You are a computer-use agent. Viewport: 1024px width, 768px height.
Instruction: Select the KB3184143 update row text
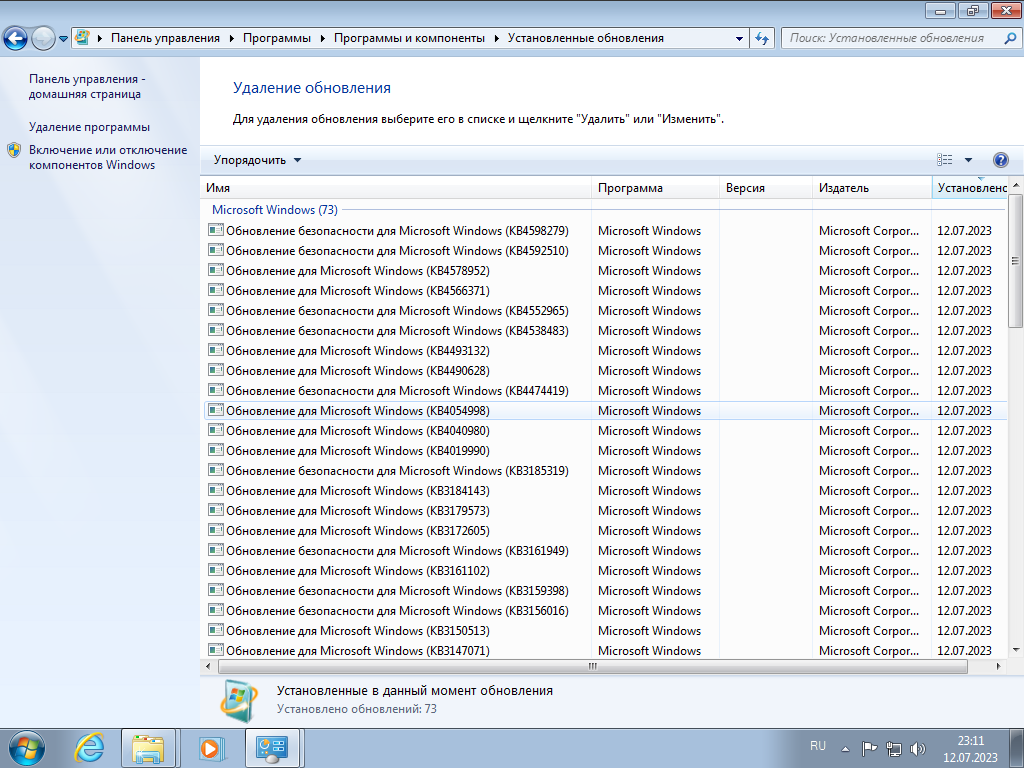358,490
